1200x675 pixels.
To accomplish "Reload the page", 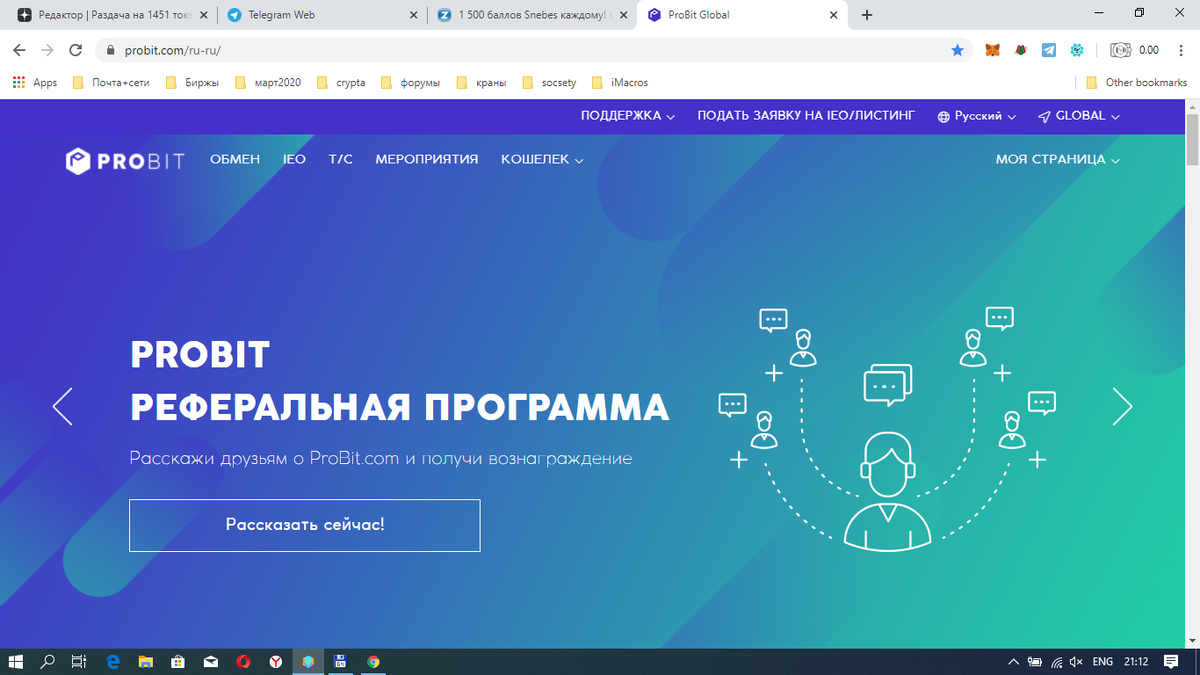I will [x=75, y=49].
